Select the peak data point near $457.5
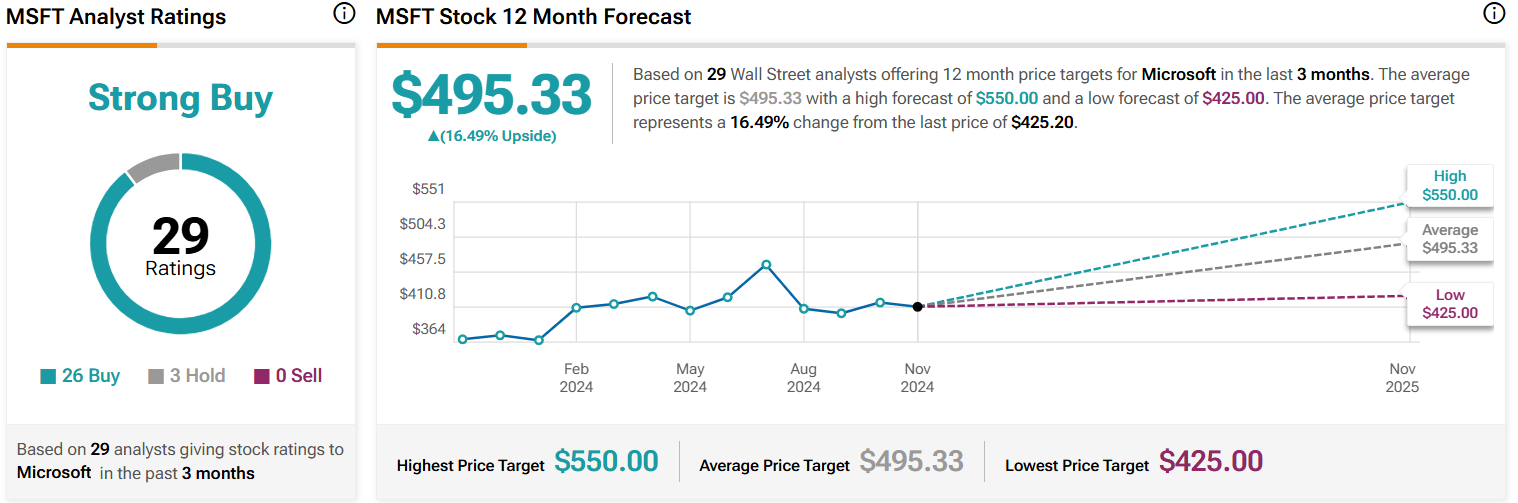The height and width of the screenshot is (503, 1518). [766, 264]
